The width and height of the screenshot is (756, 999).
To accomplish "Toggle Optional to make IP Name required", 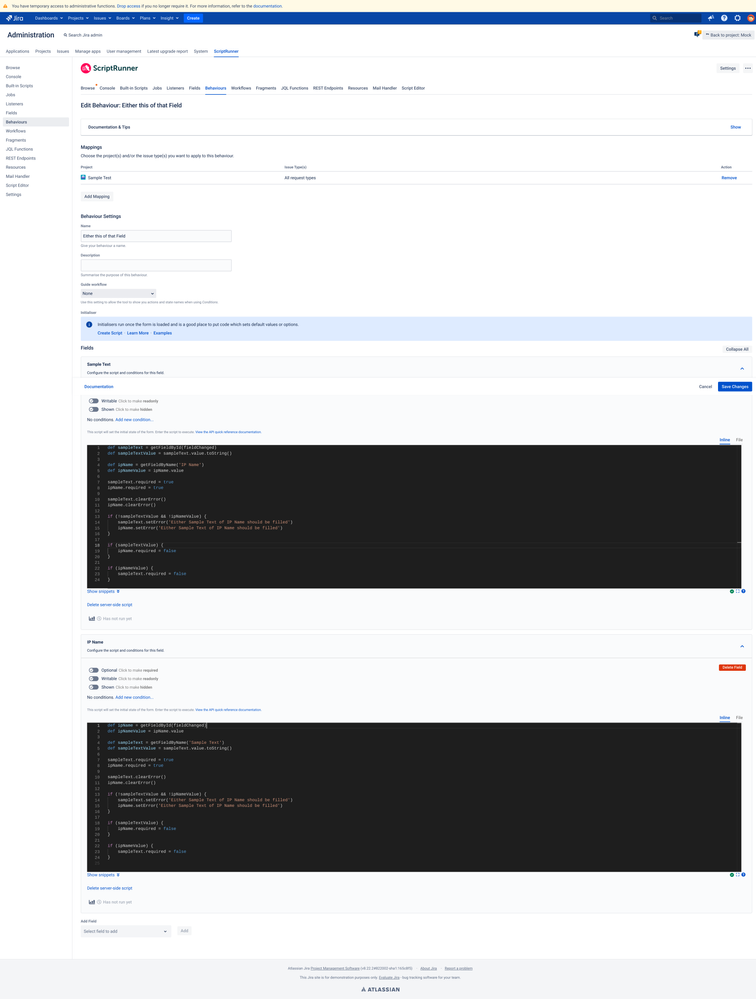I will [x=91, y=668].
